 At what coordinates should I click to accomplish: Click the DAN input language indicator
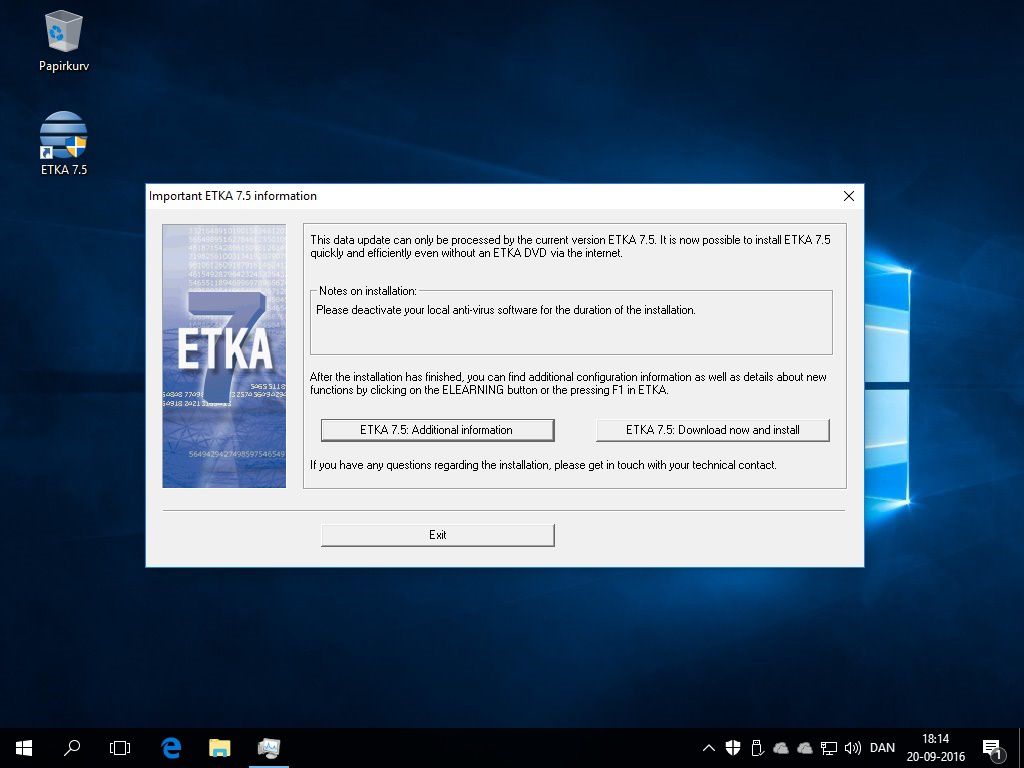pos(882,748)
